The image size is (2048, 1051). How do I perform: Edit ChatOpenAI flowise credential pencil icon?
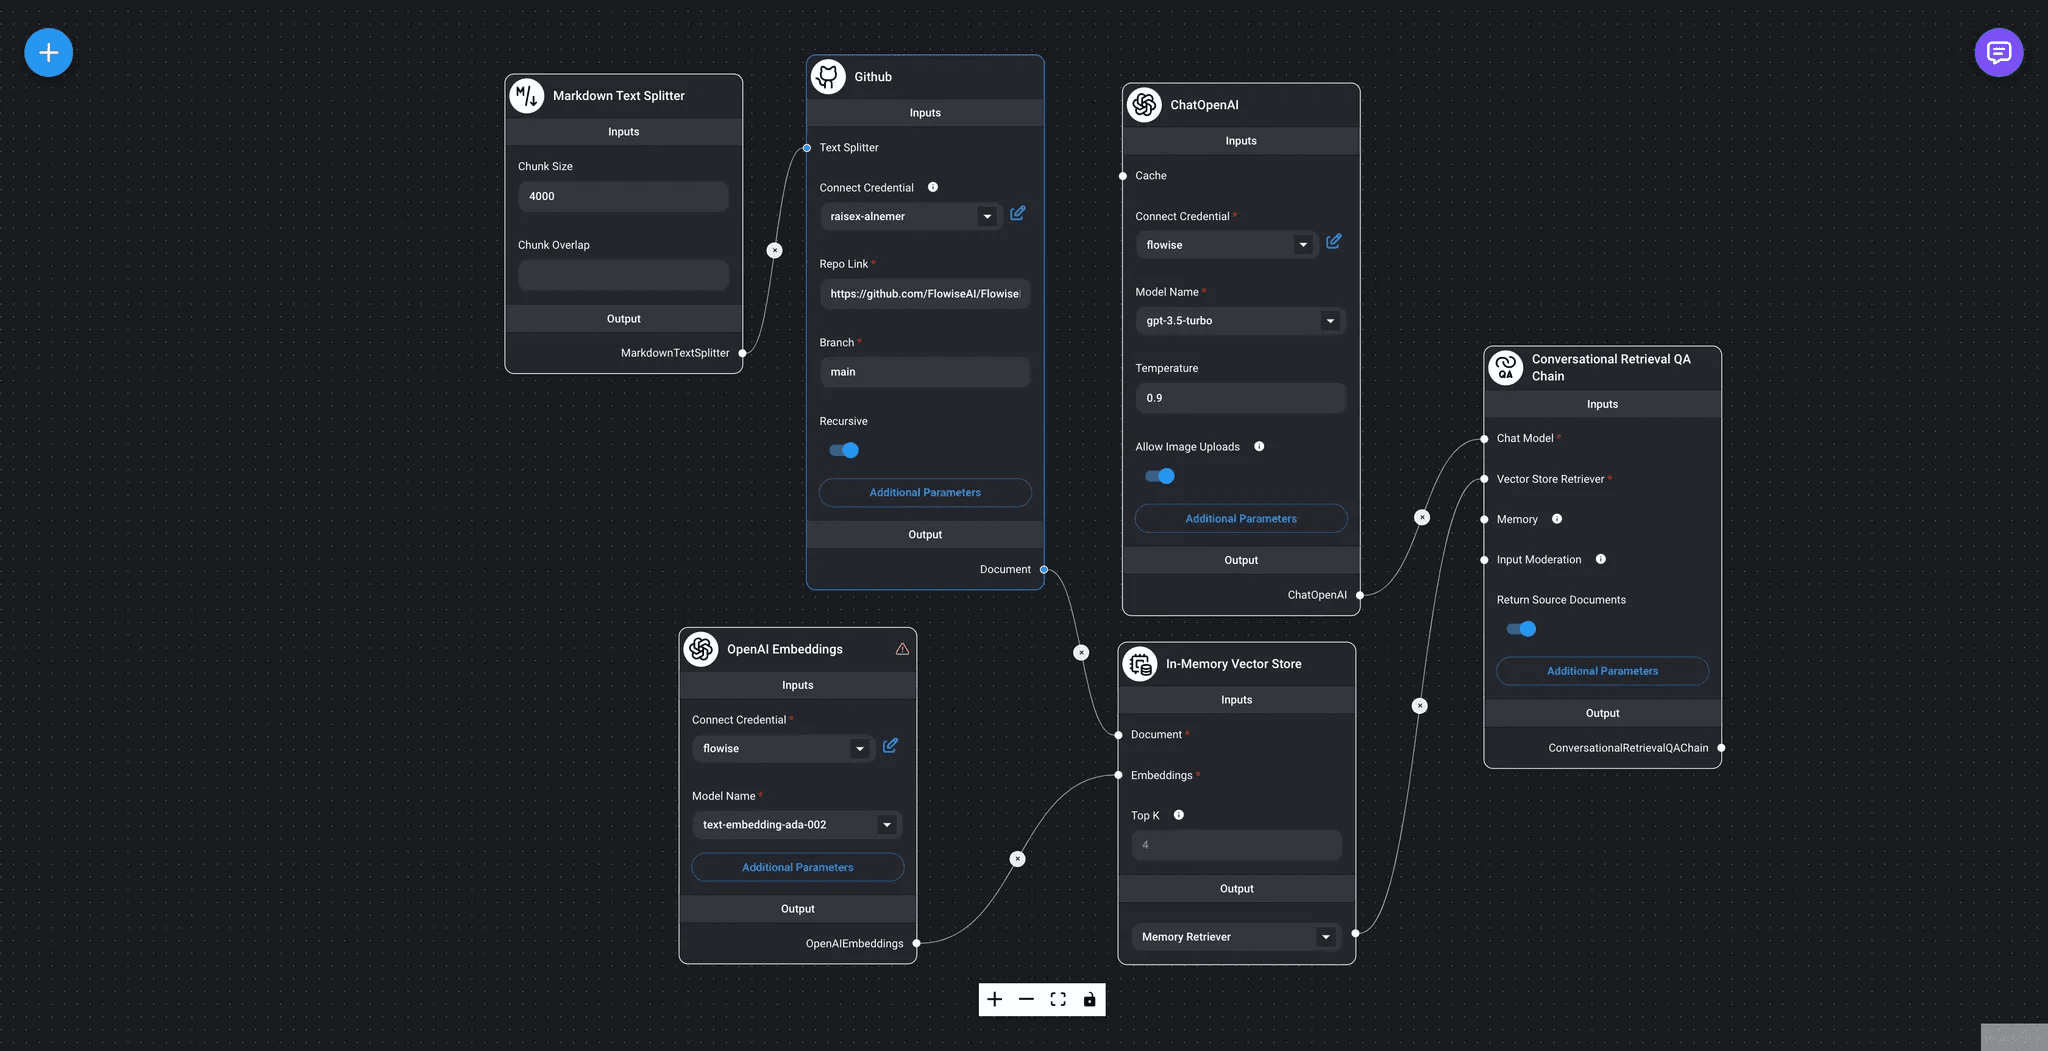coord(1333,242)
